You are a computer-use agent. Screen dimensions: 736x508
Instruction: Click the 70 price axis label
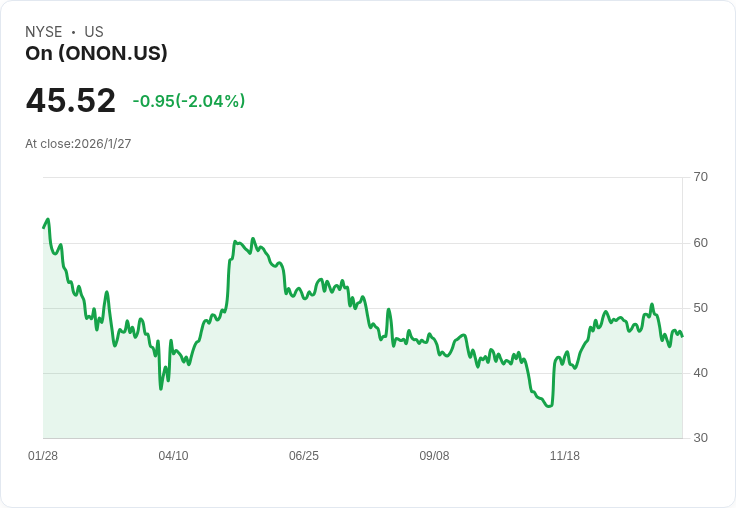pyautogui.click(x=700, y=177)
